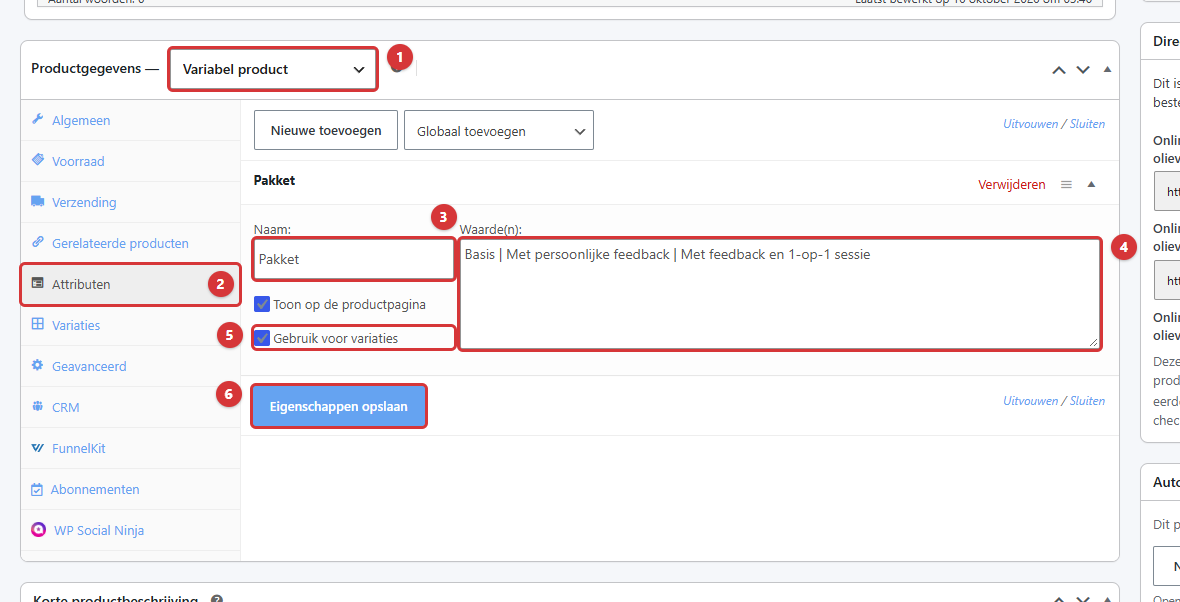Click the WP Social Ninja logo icon

[x=38, y=530]
